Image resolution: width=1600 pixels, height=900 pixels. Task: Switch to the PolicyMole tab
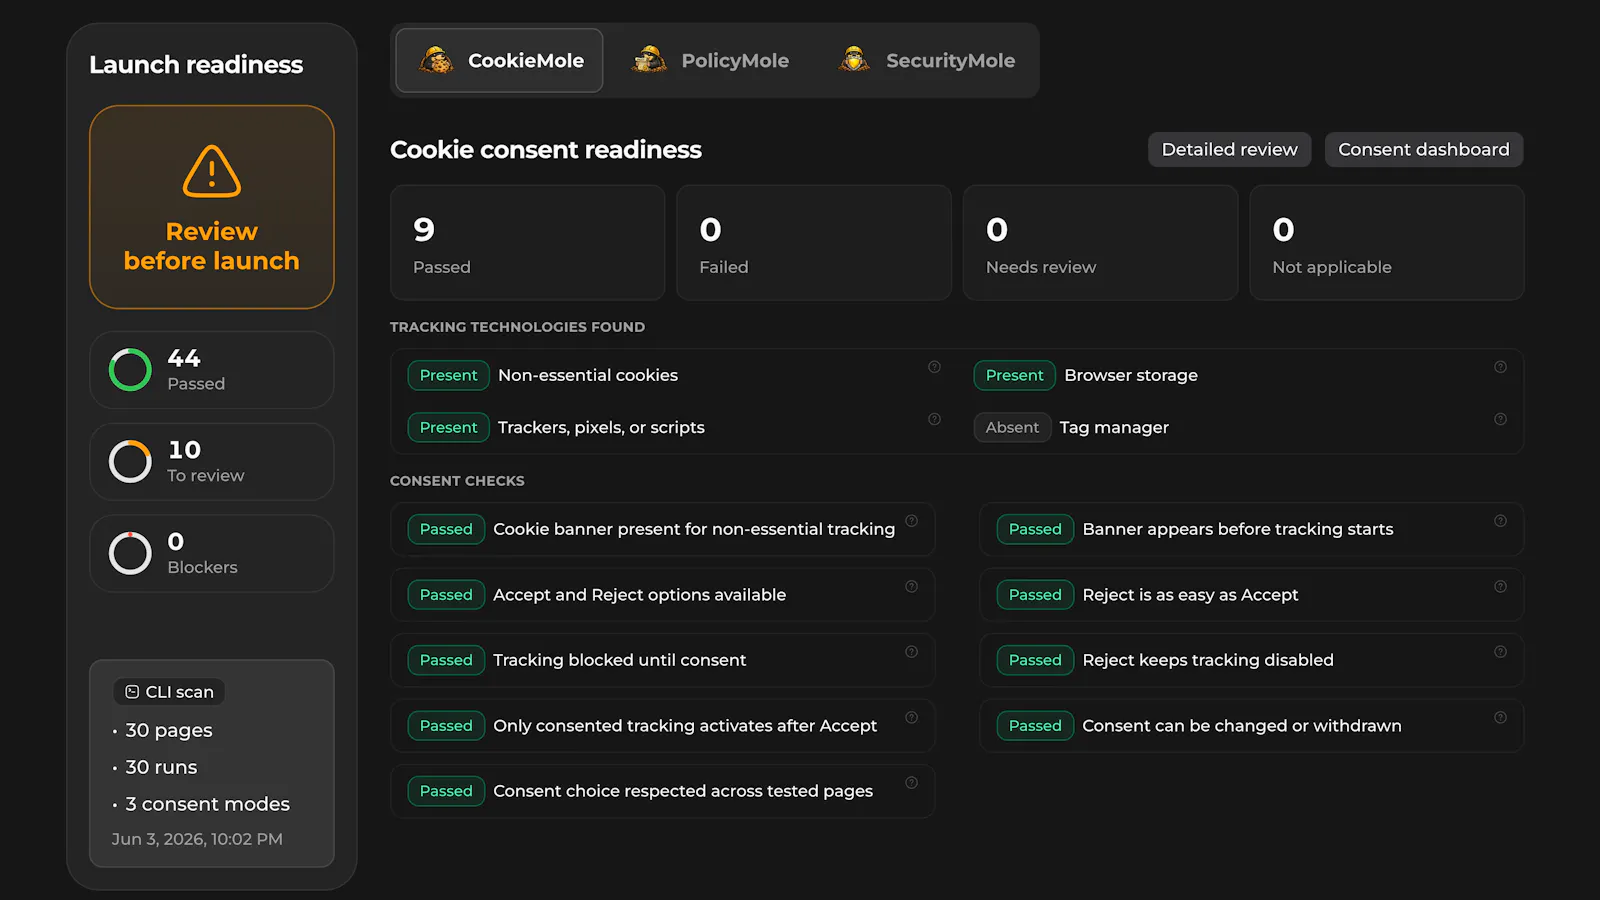point(711,61)
